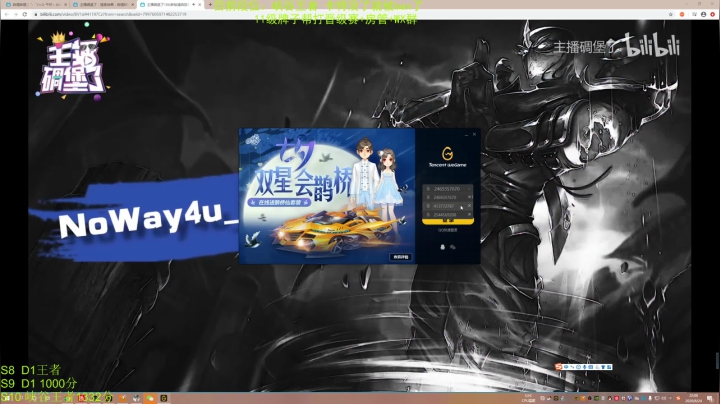Click the volume speaker icon in system tray
The width and height of the screenshot is (720, 404).
click(x=664, y=398)
